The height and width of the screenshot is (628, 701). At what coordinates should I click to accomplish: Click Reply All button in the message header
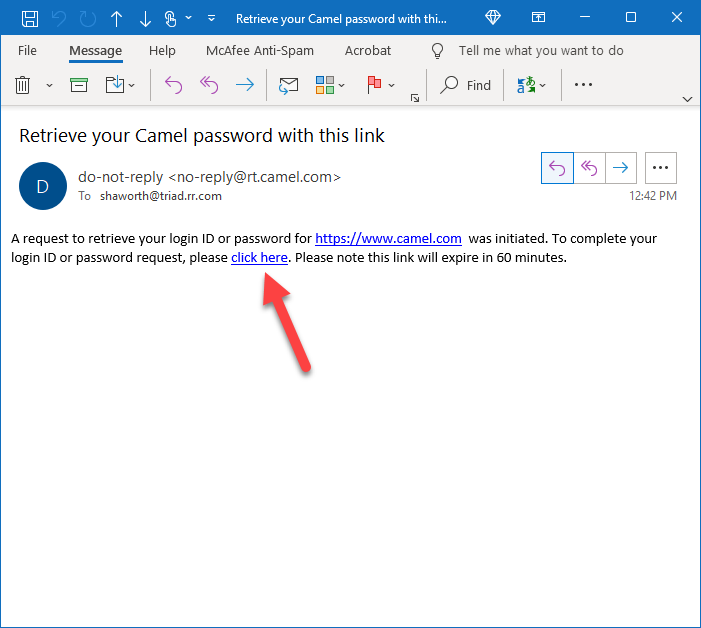tap(589, 168)
